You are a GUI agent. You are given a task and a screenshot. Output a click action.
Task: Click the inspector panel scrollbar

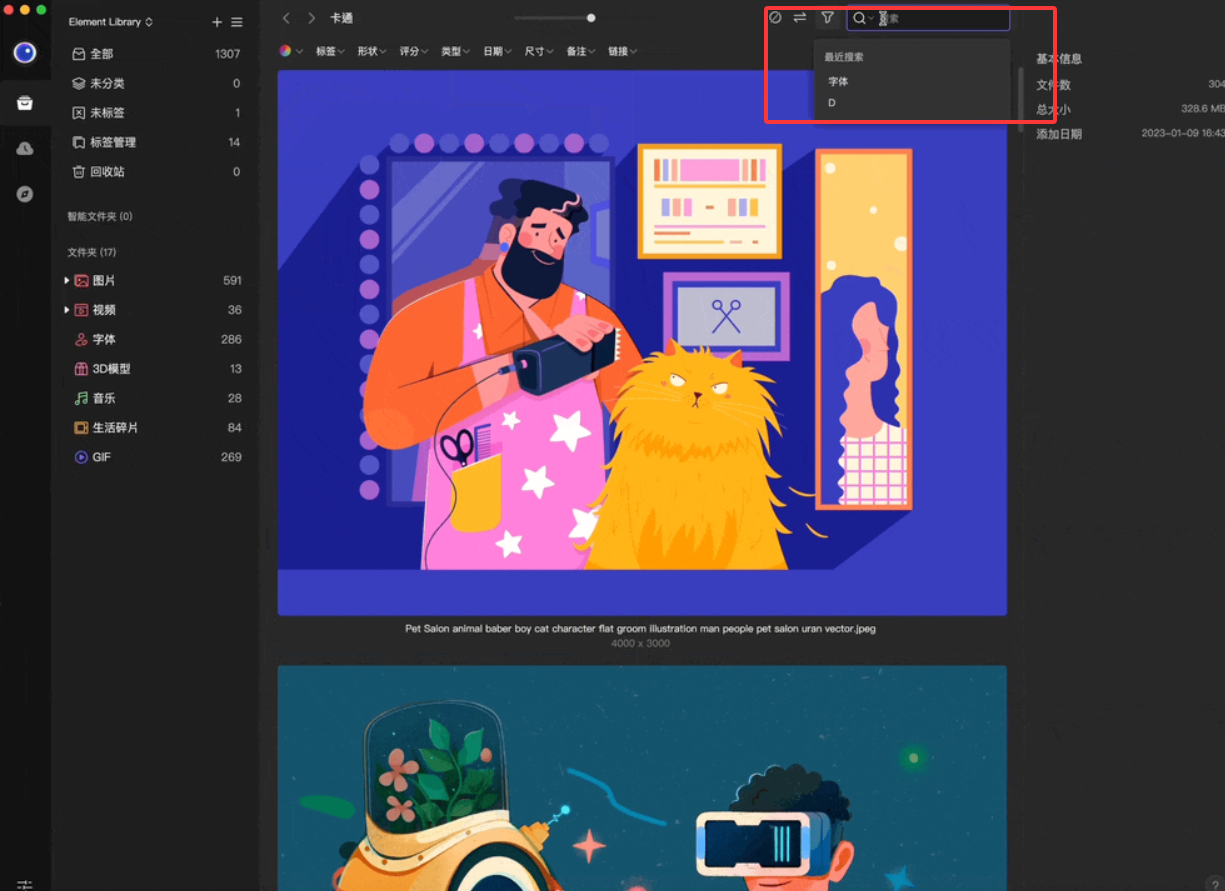[1021, 100]
